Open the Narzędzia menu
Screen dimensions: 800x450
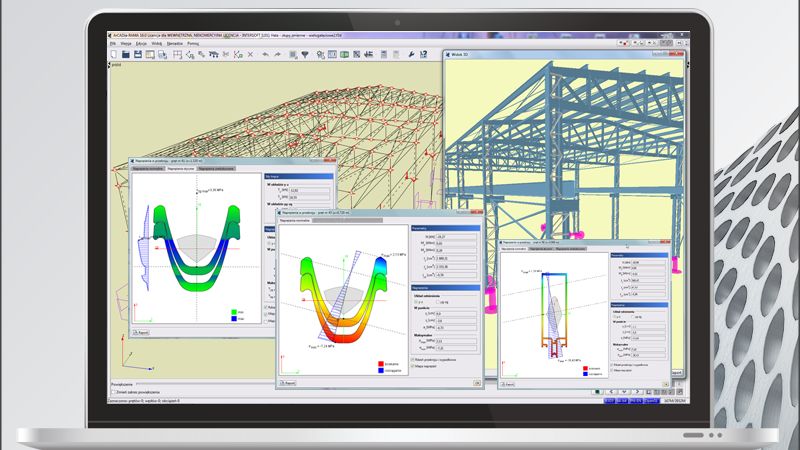pyautogui.click(x=174, y=44)
